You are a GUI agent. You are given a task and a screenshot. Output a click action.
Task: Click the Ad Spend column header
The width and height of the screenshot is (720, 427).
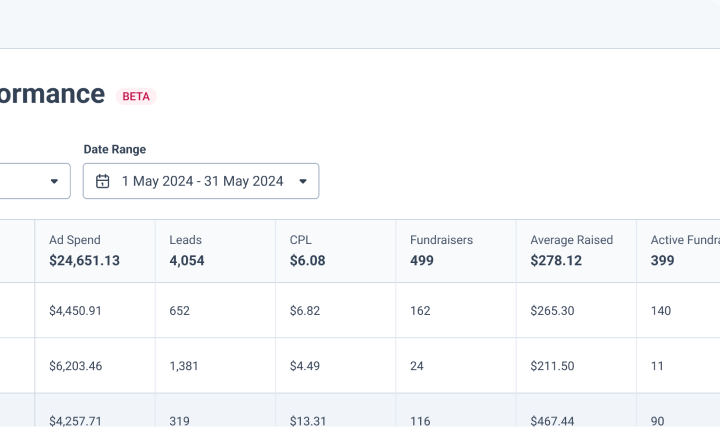[75, 240]
